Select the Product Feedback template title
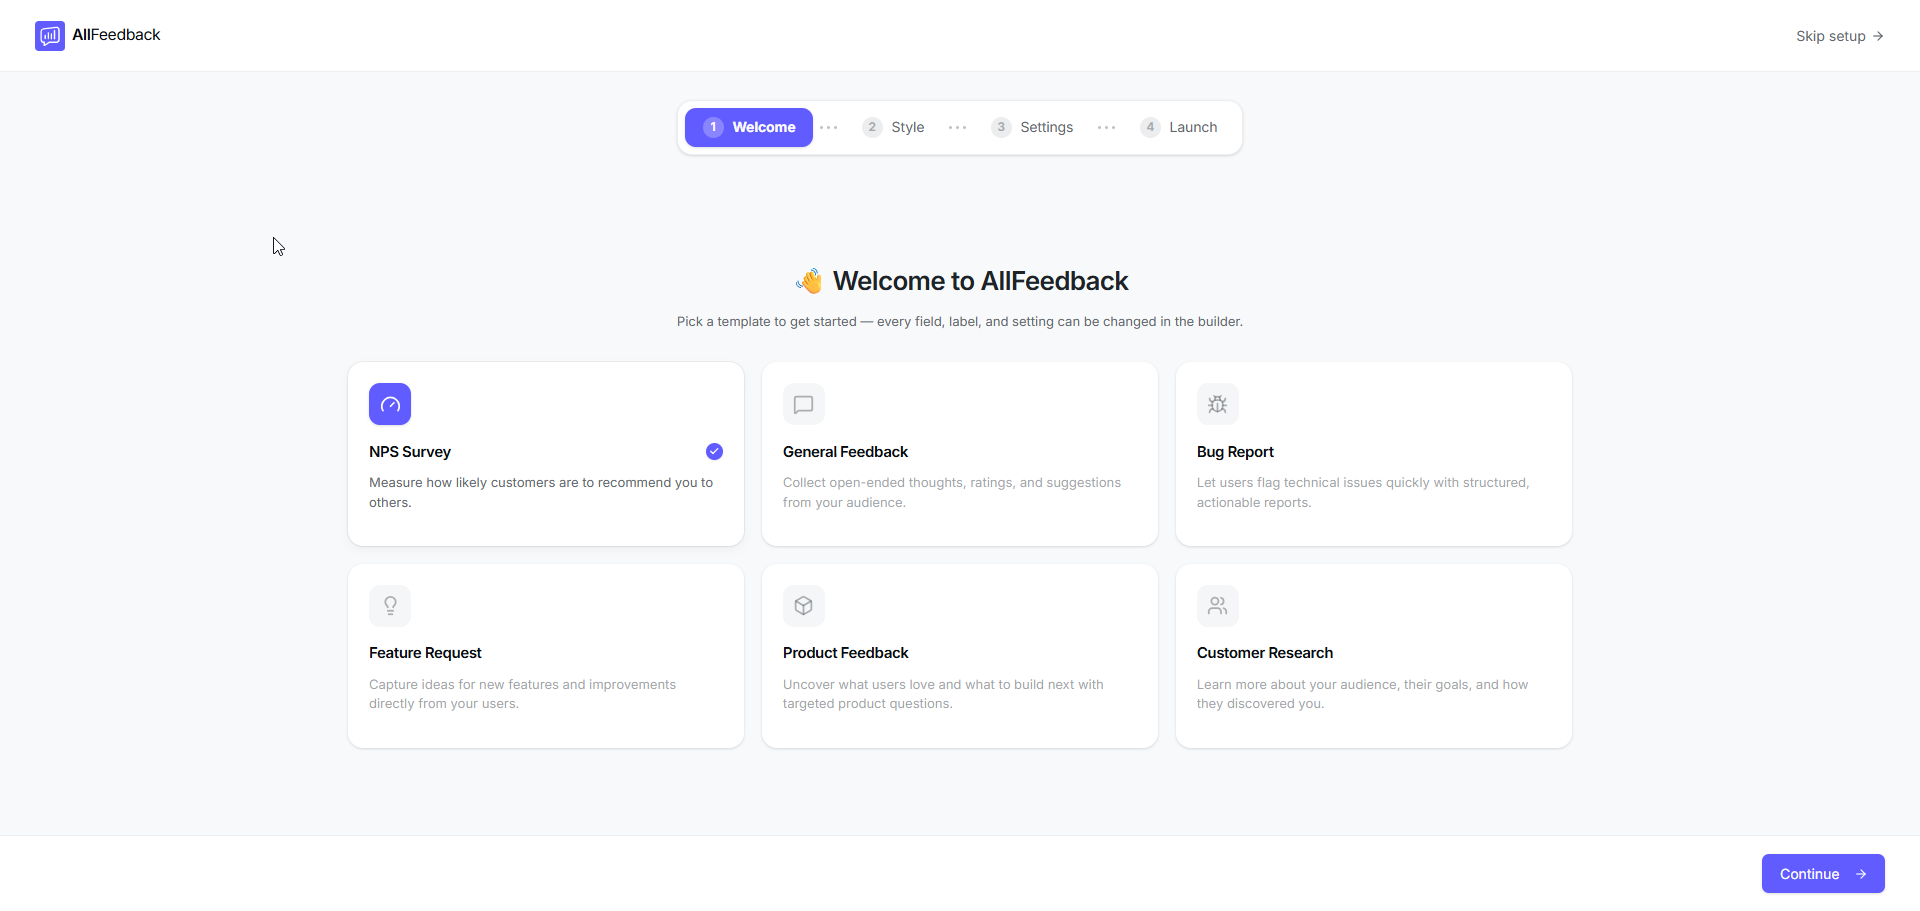Viewport: 1920px width, 911px height. point(846,653)
